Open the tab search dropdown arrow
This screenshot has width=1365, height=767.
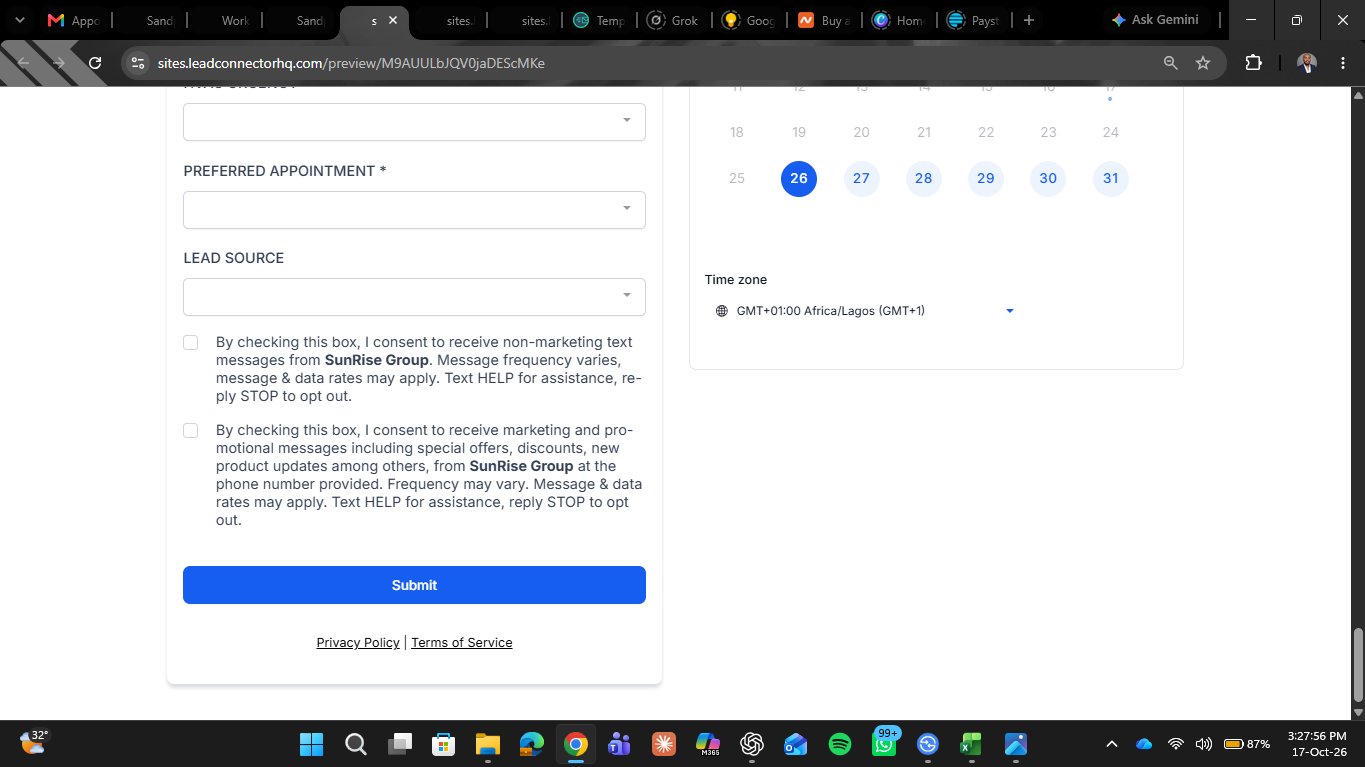pos(18,20)
